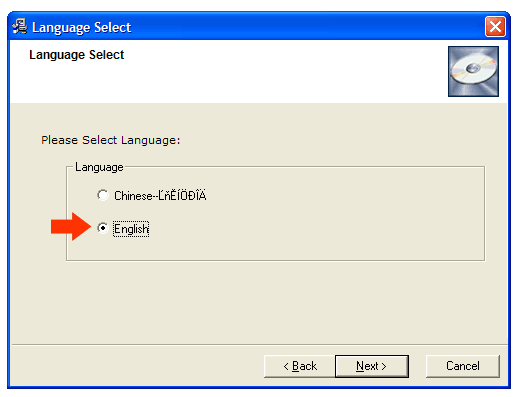Click the Chinese option label text
Screen dimensions: 523x397
(160, 195)
